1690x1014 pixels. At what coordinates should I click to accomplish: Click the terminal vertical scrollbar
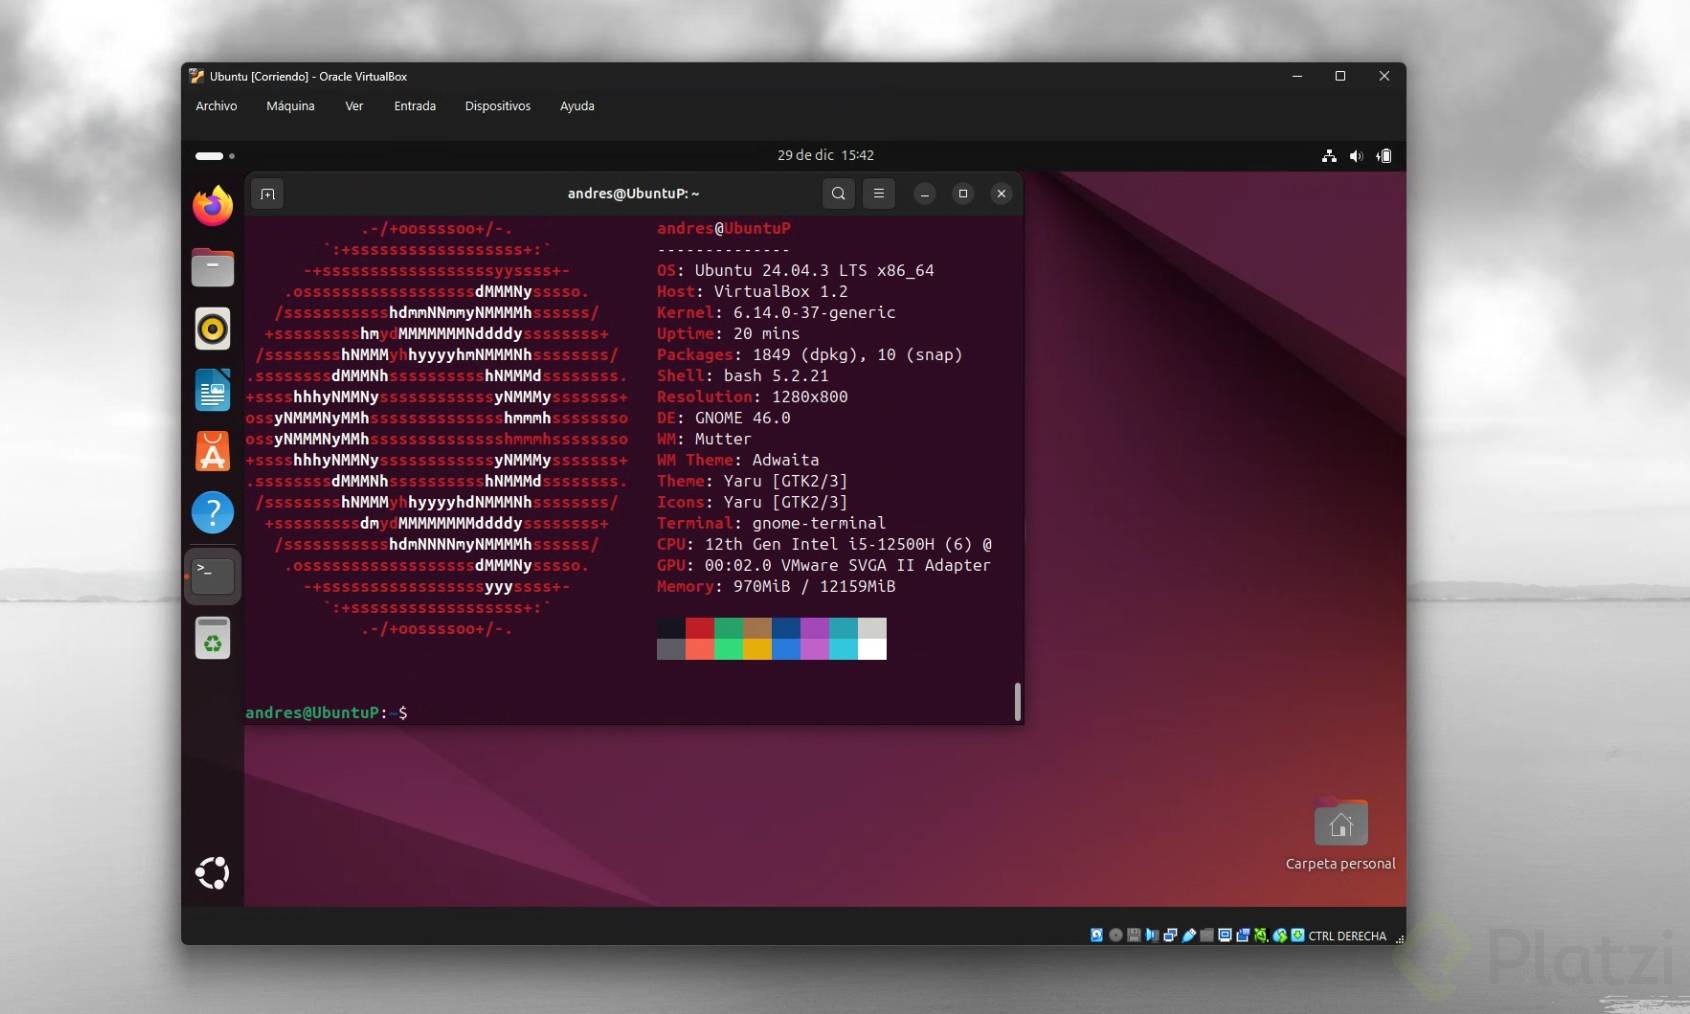click(1017, 702)
